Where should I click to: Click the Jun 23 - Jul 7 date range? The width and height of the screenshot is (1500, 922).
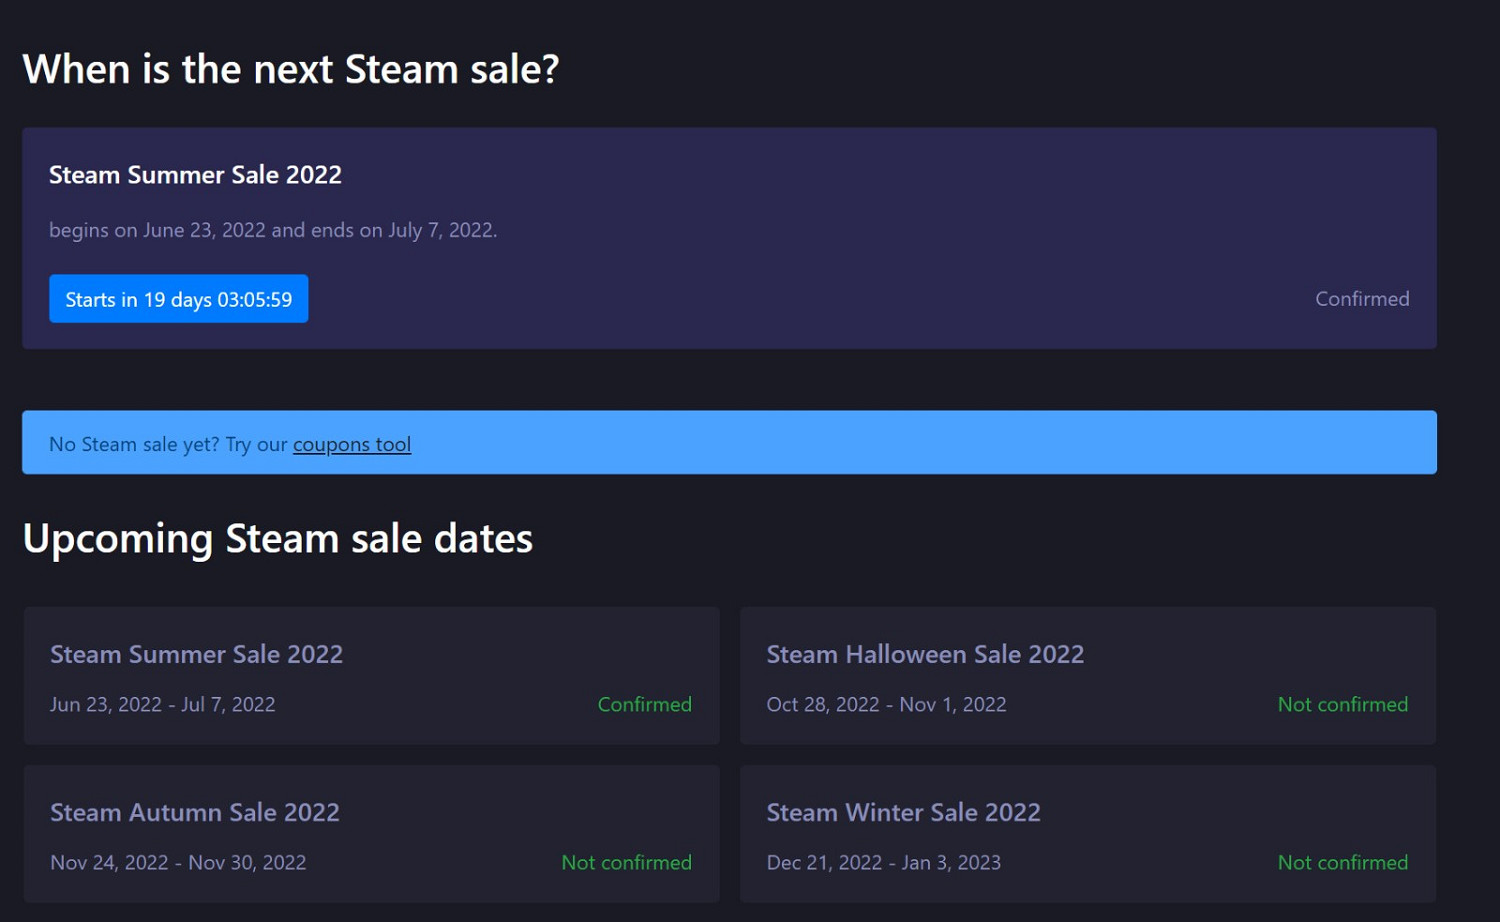tap(162, 704)
